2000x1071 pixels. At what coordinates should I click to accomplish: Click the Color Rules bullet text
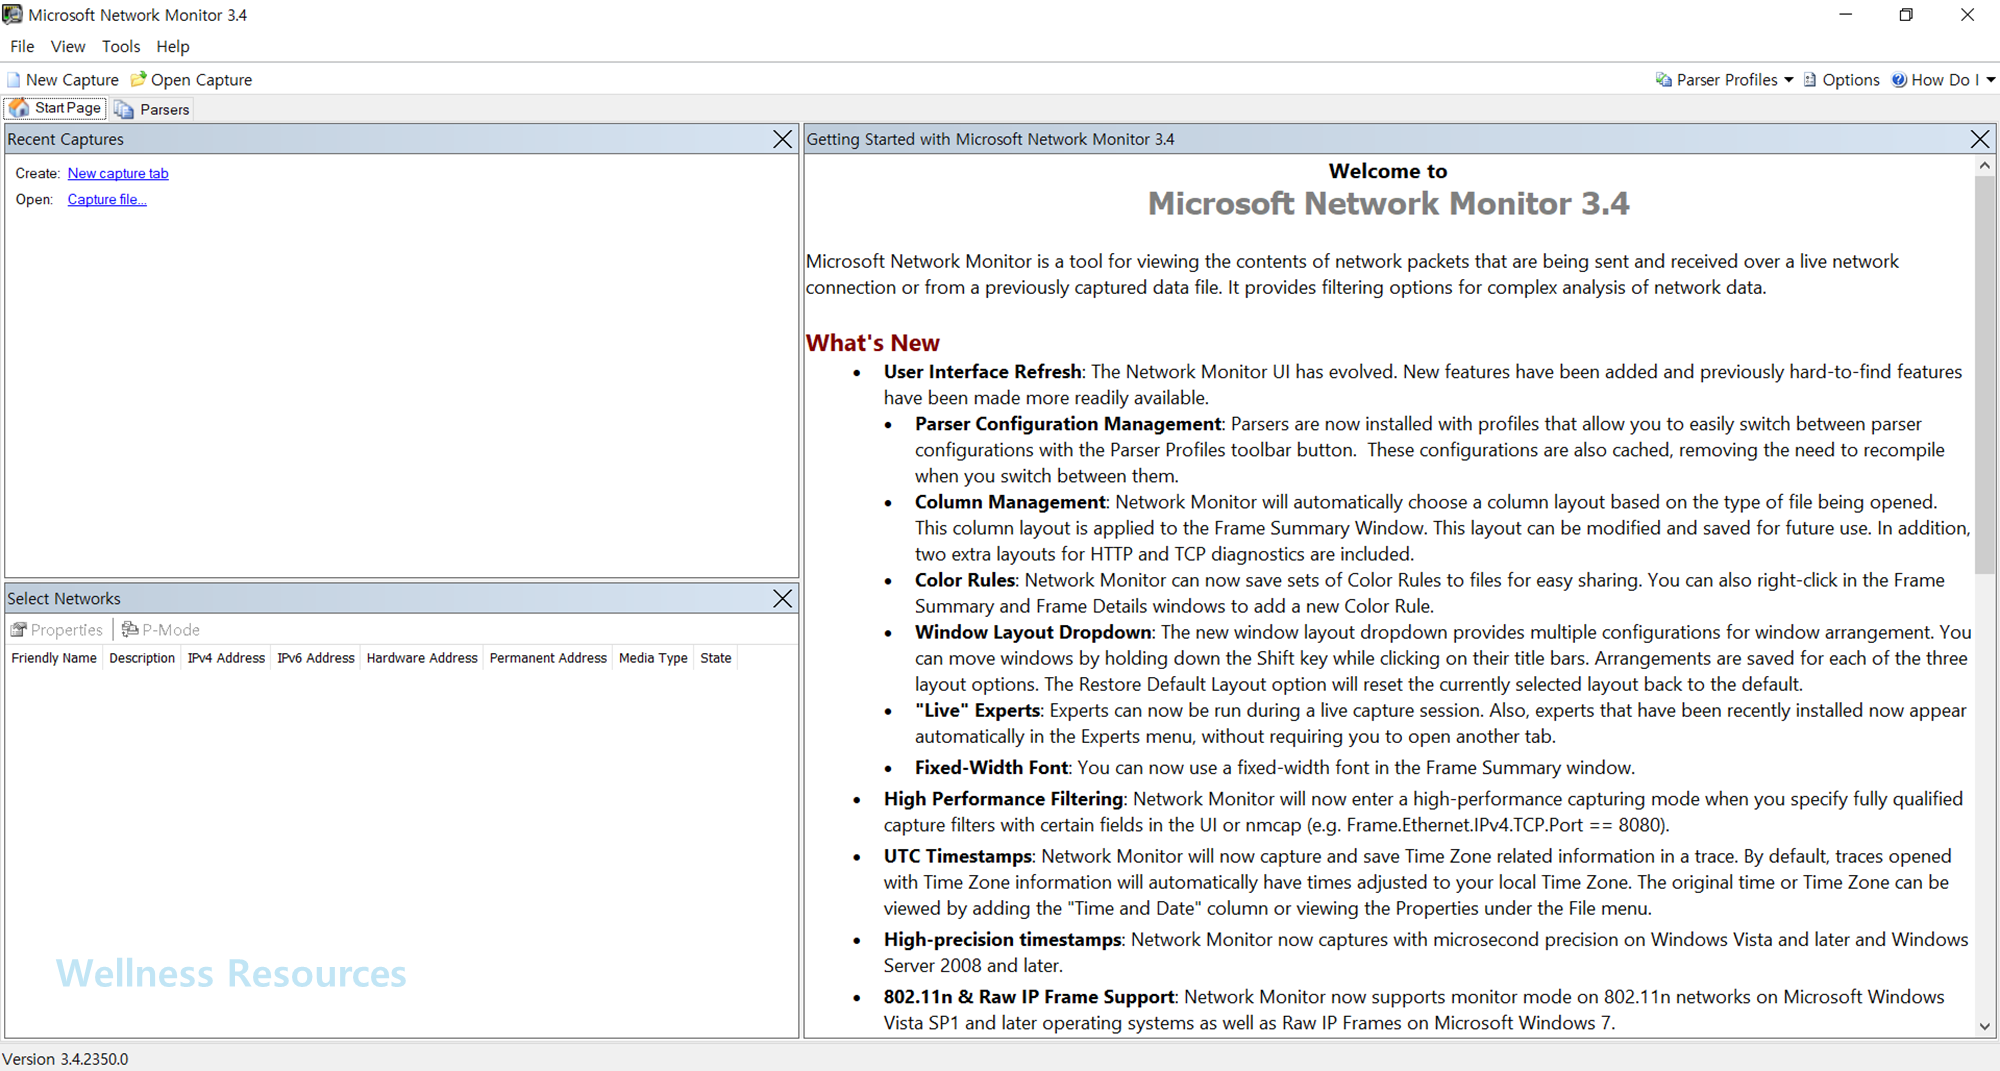point(965,580)
